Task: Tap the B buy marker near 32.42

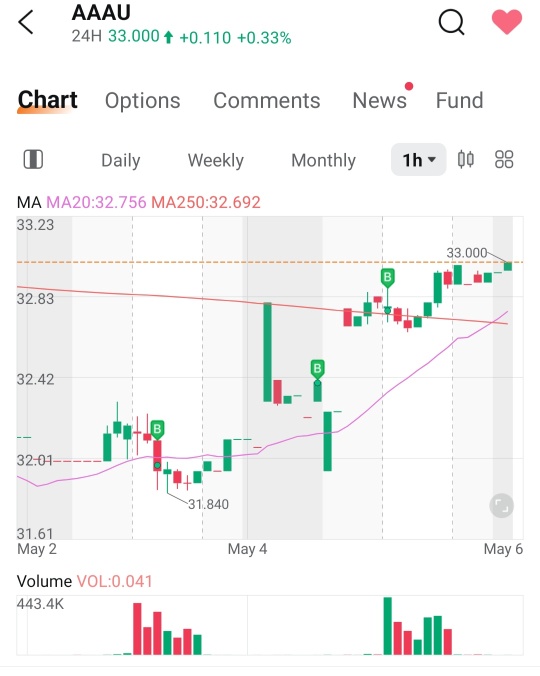Action: tap(317, 369)
